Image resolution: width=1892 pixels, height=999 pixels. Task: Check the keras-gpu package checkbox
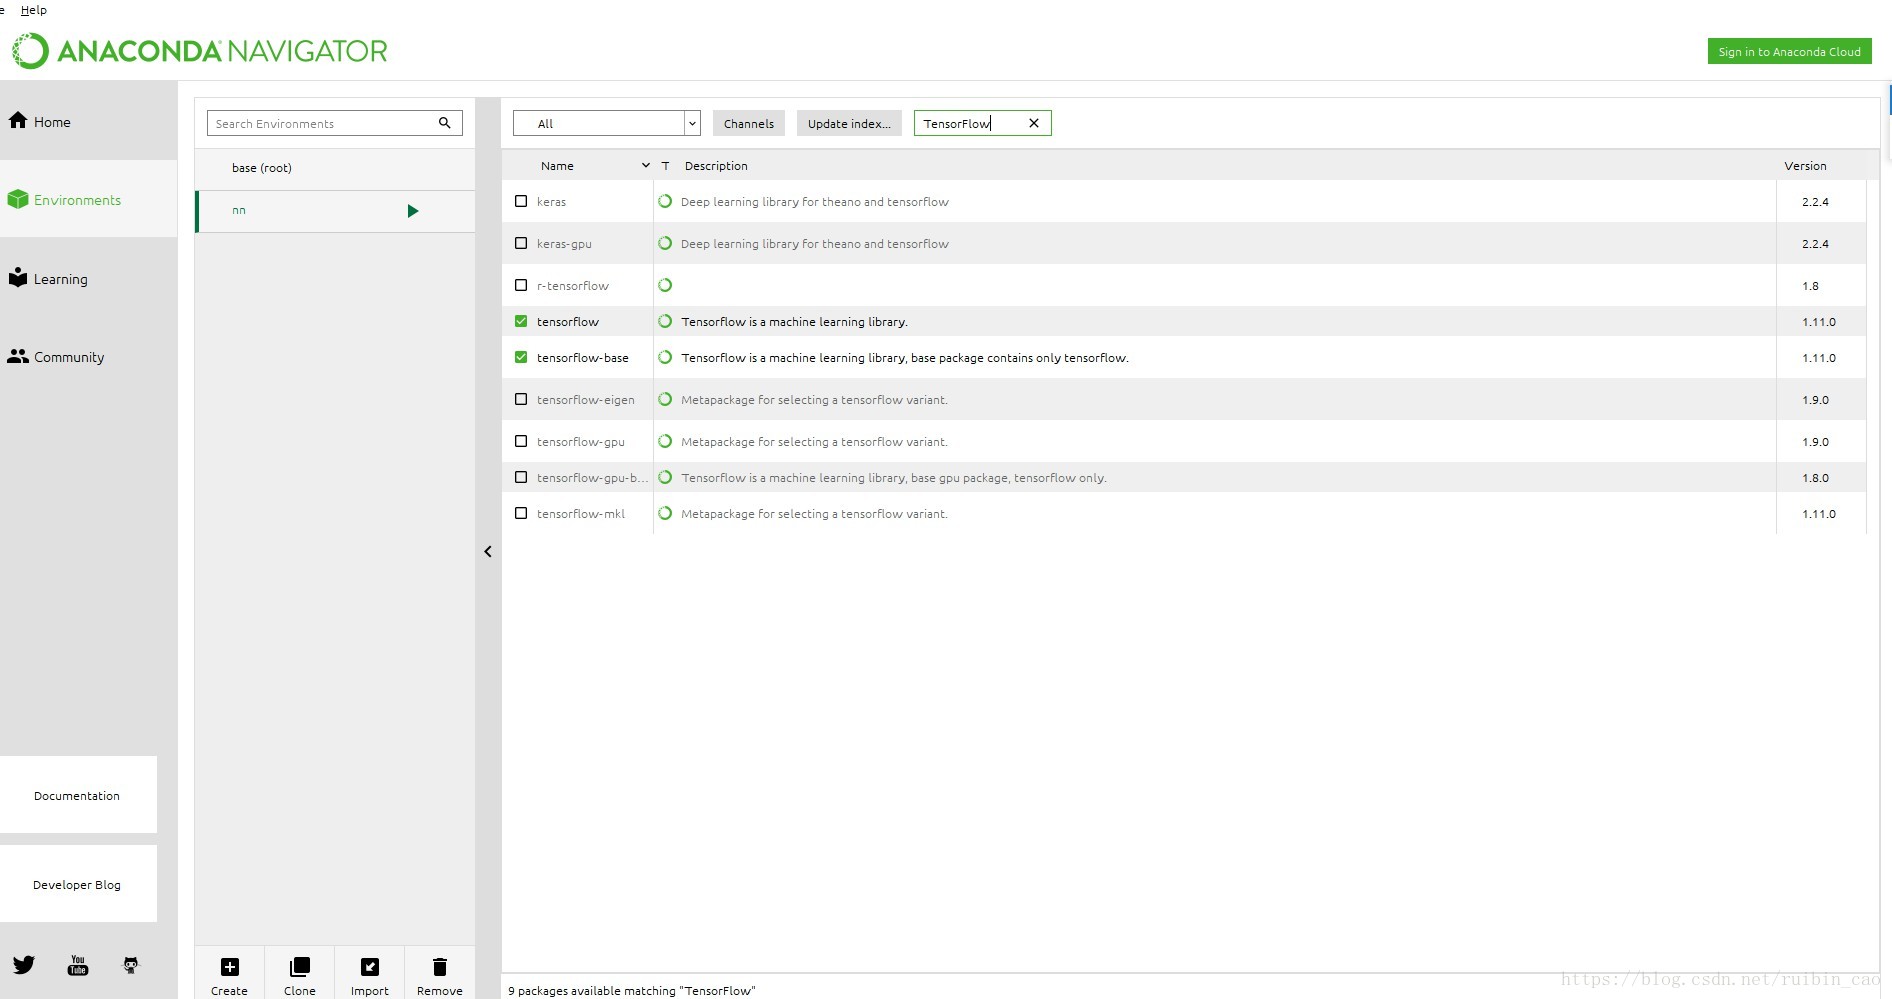pyautogui.click(x=521, y=243)
